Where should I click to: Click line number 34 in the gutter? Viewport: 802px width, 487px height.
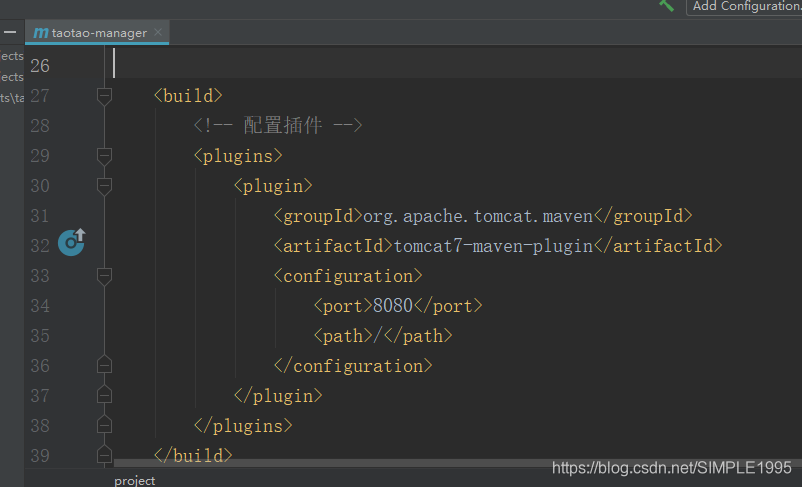pos(40,306)
